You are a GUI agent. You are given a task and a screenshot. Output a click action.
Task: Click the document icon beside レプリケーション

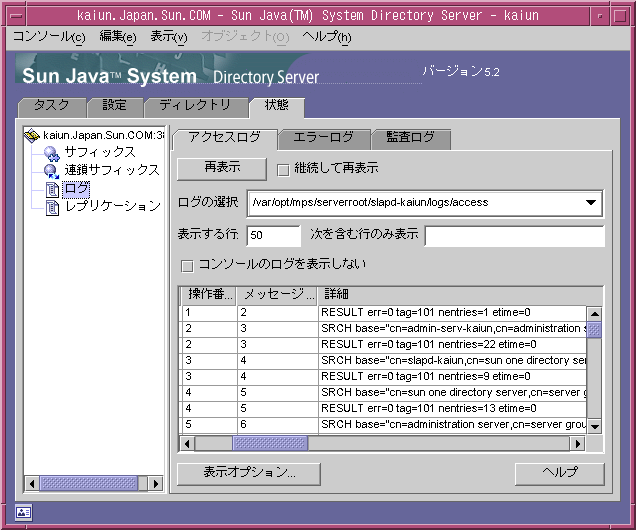[x=52, y=207]
